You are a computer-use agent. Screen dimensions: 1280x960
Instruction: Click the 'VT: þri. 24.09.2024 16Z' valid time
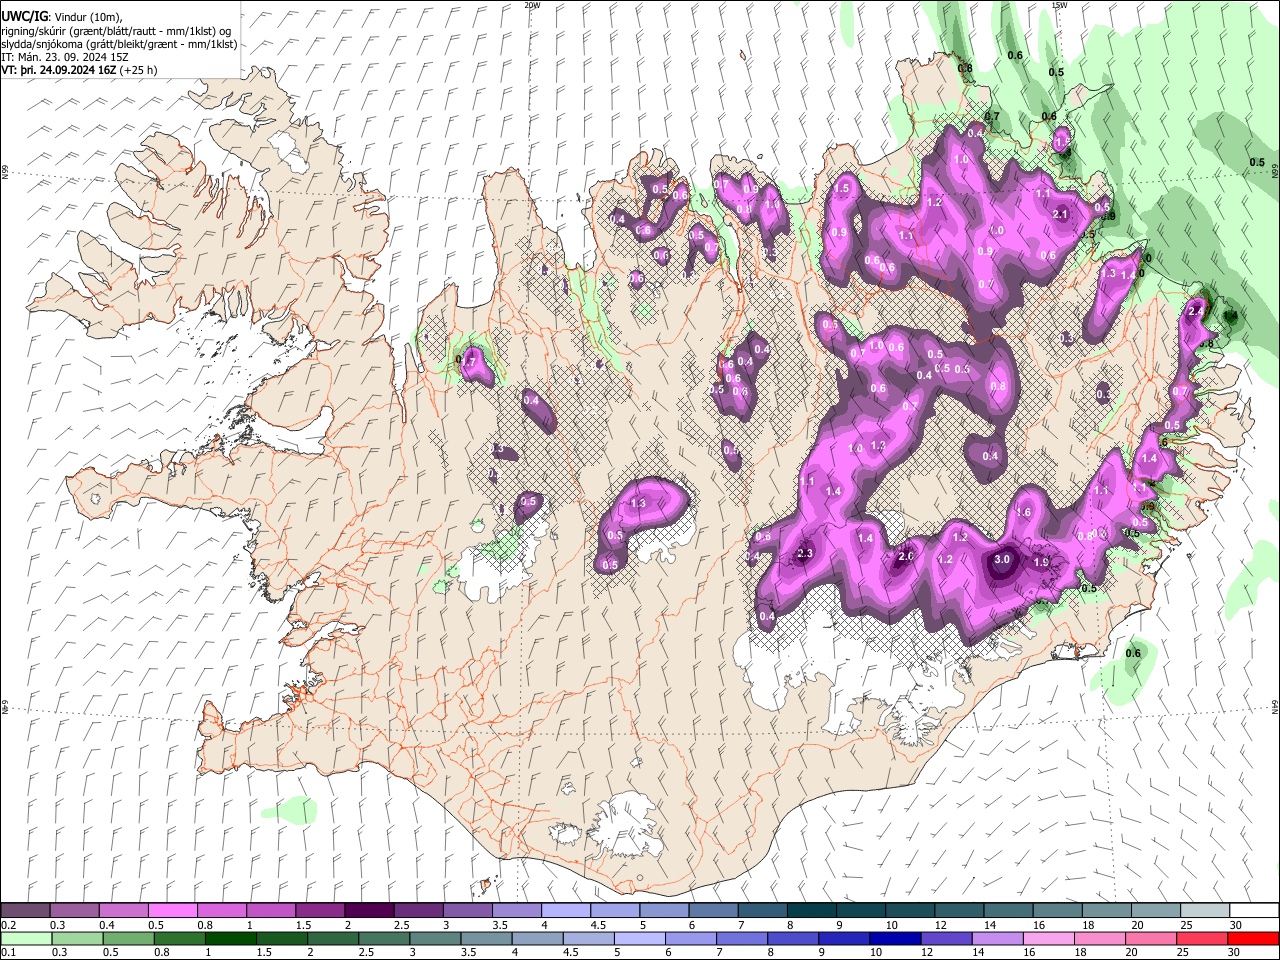pos(58,70)
